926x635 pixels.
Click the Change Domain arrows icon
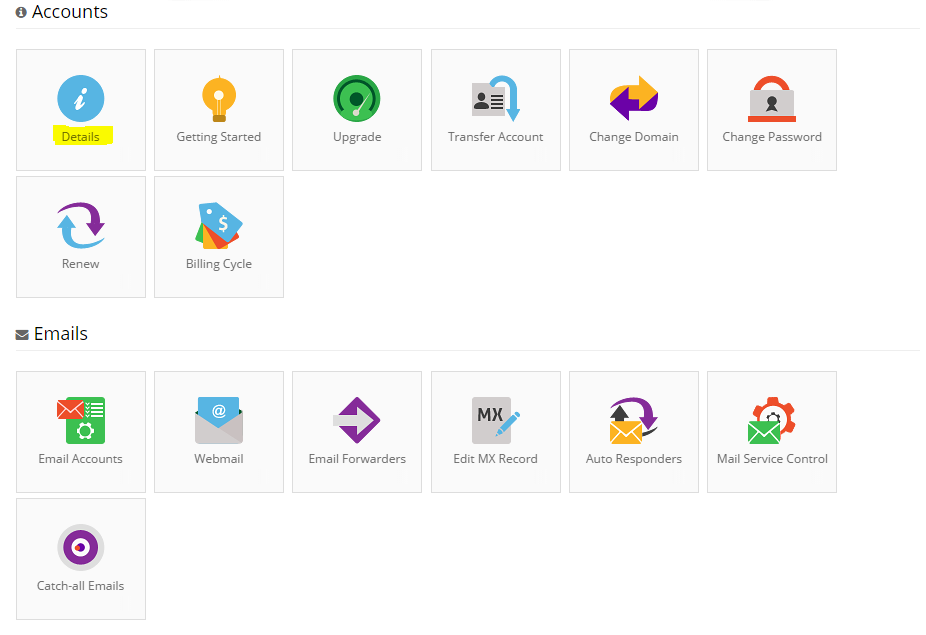coord(633,98)
